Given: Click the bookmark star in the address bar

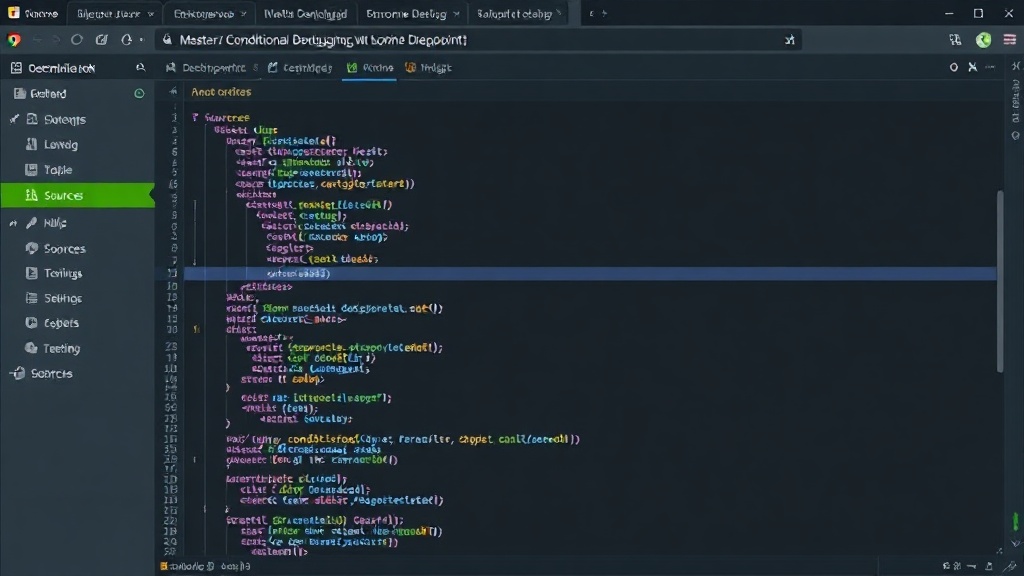Looking at the screenshot, I should 790,40.
